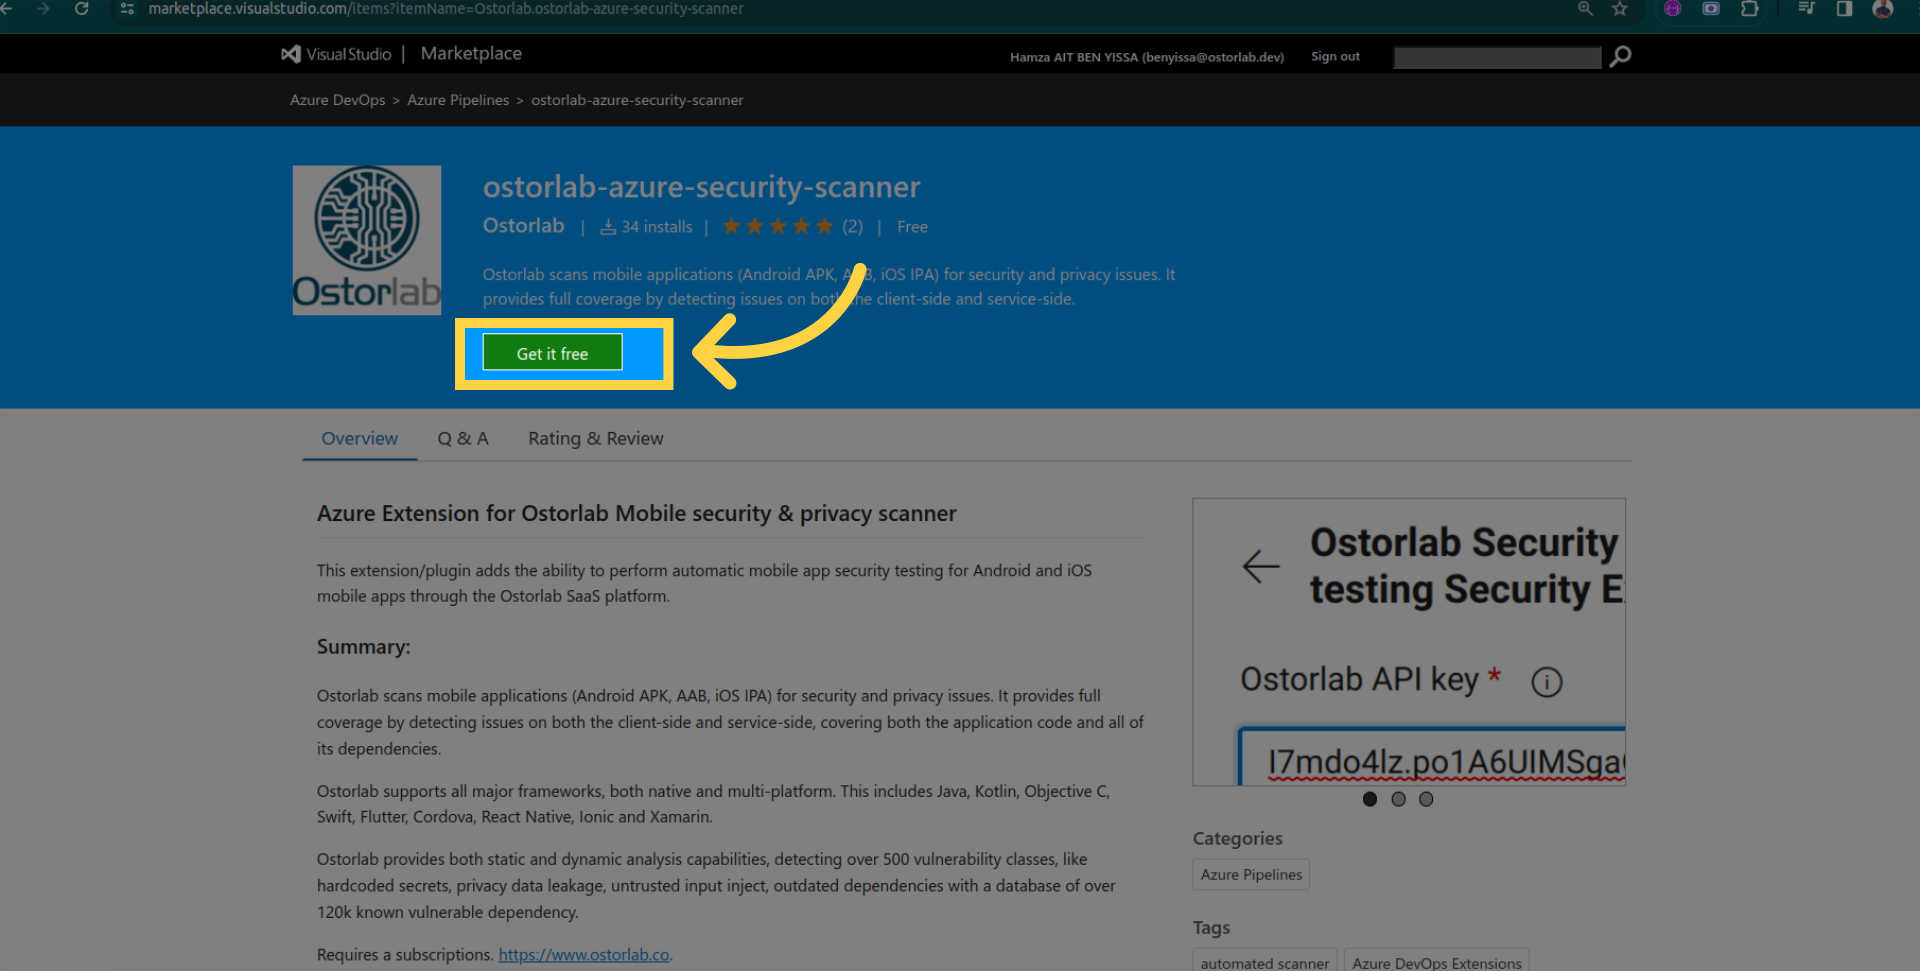Click the five-star rating to see reviews
The width and height of the screenshot is (1920, 971).
pos(778,227)
